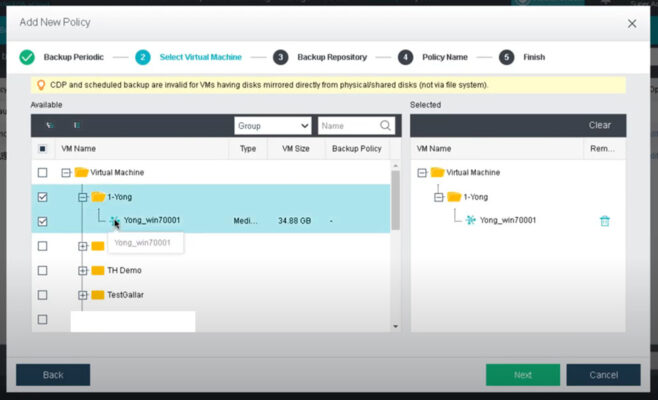Uncheck the Yong_win70001 VM checkbox
The height and width of the screenshot is (400, 658).
pos(42,221)
